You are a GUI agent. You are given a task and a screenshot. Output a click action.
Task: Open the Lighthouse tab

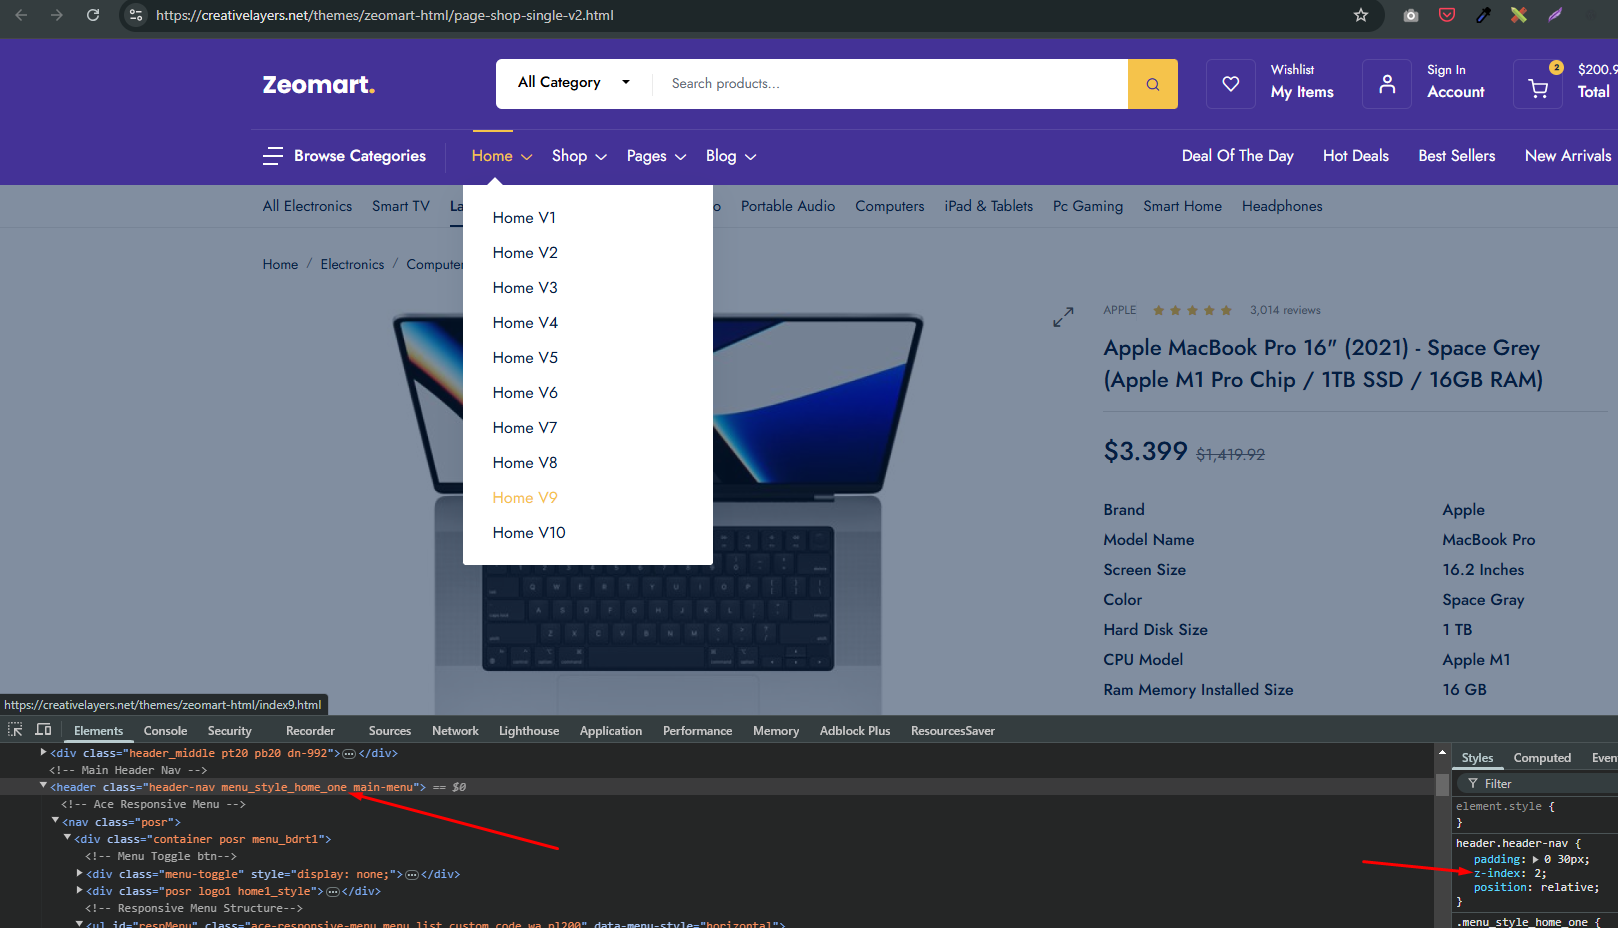529,731
